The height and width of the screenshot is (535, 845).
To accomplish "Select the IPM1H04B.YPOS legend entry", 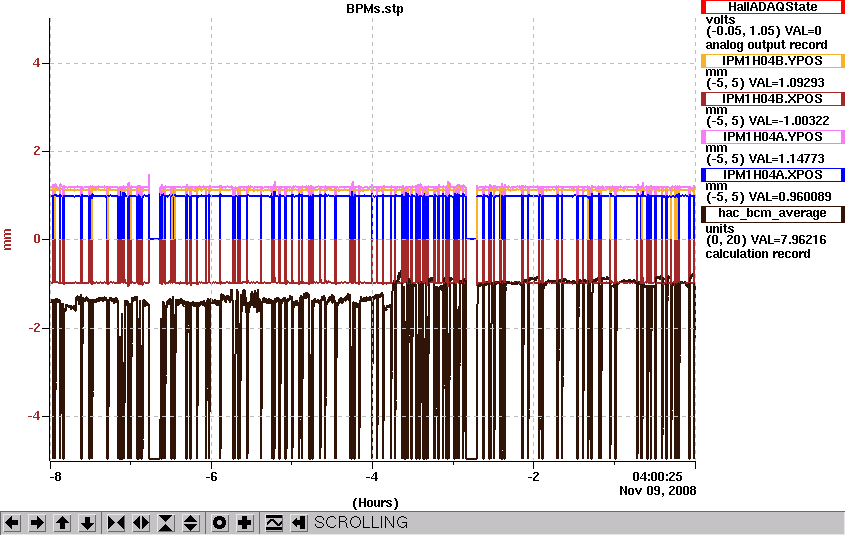I will (772, 61).
